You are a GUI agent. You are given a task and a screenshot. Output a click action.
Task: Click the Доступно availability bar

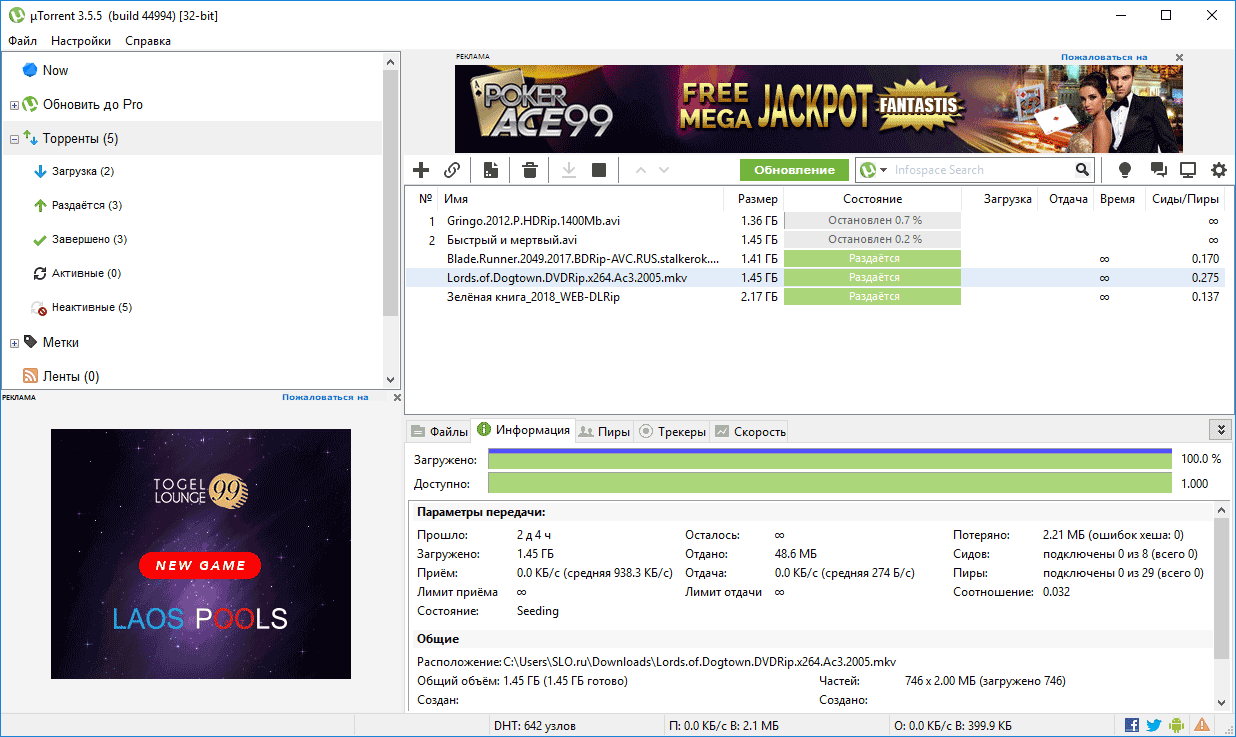click(x=830, y=483)
